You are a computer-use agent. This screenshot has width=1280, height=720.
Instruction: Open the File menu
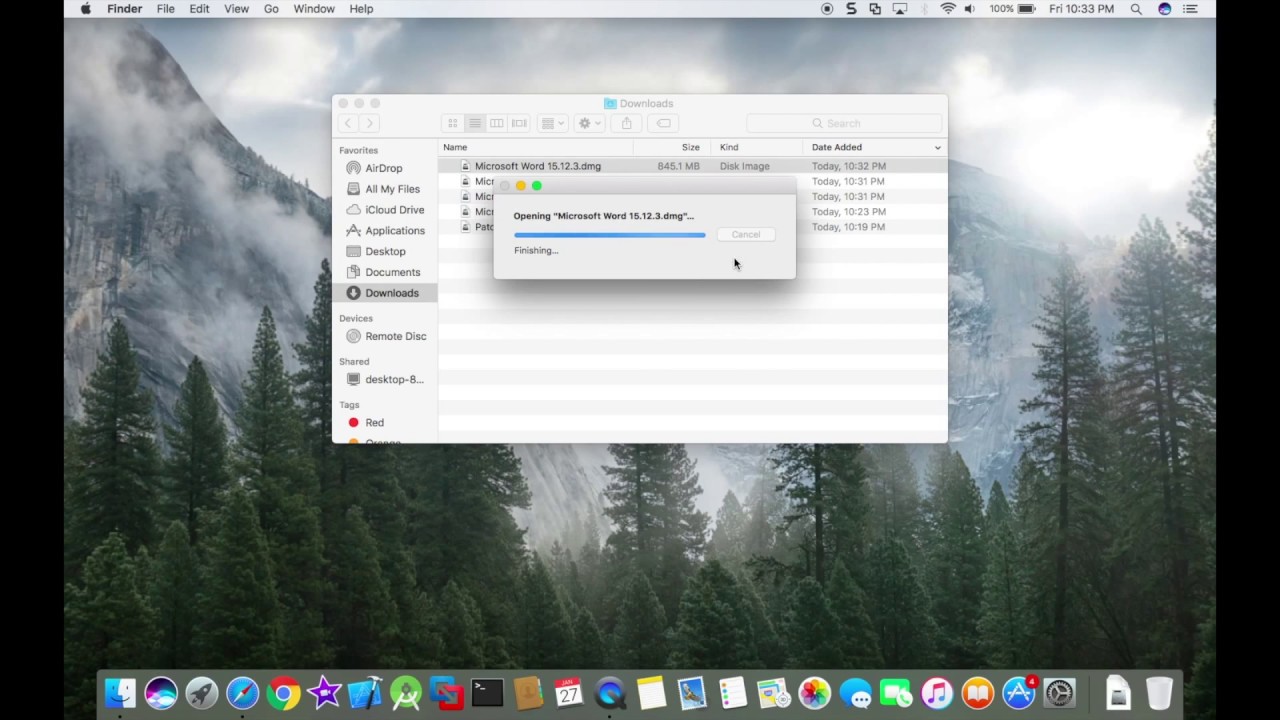165,9
